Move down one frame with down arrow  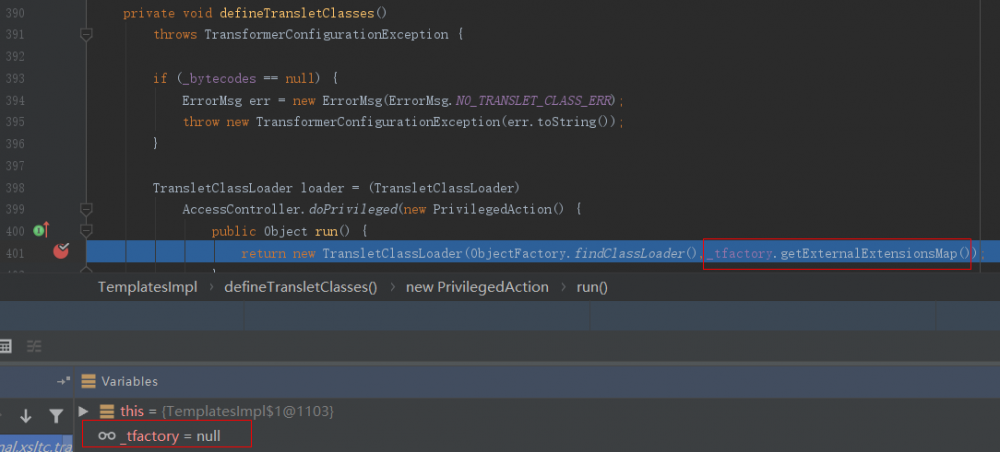tap(26, 416)
